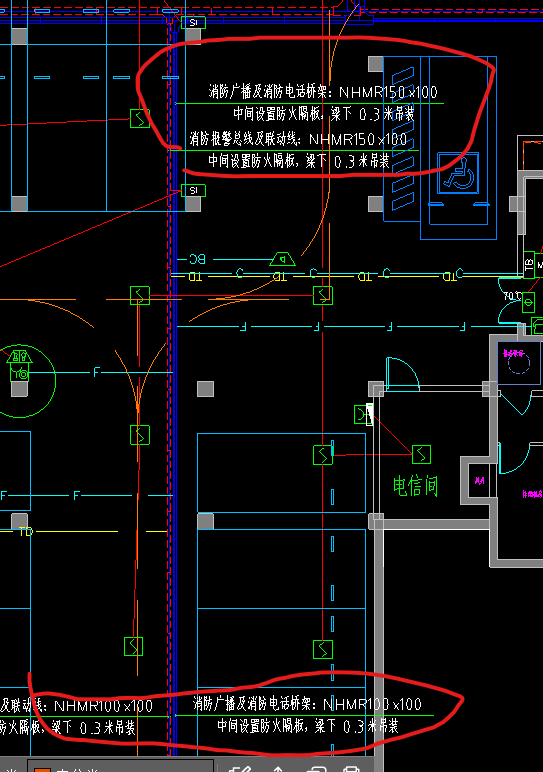Click the blue hatched ramp symbol

[403, 139]
